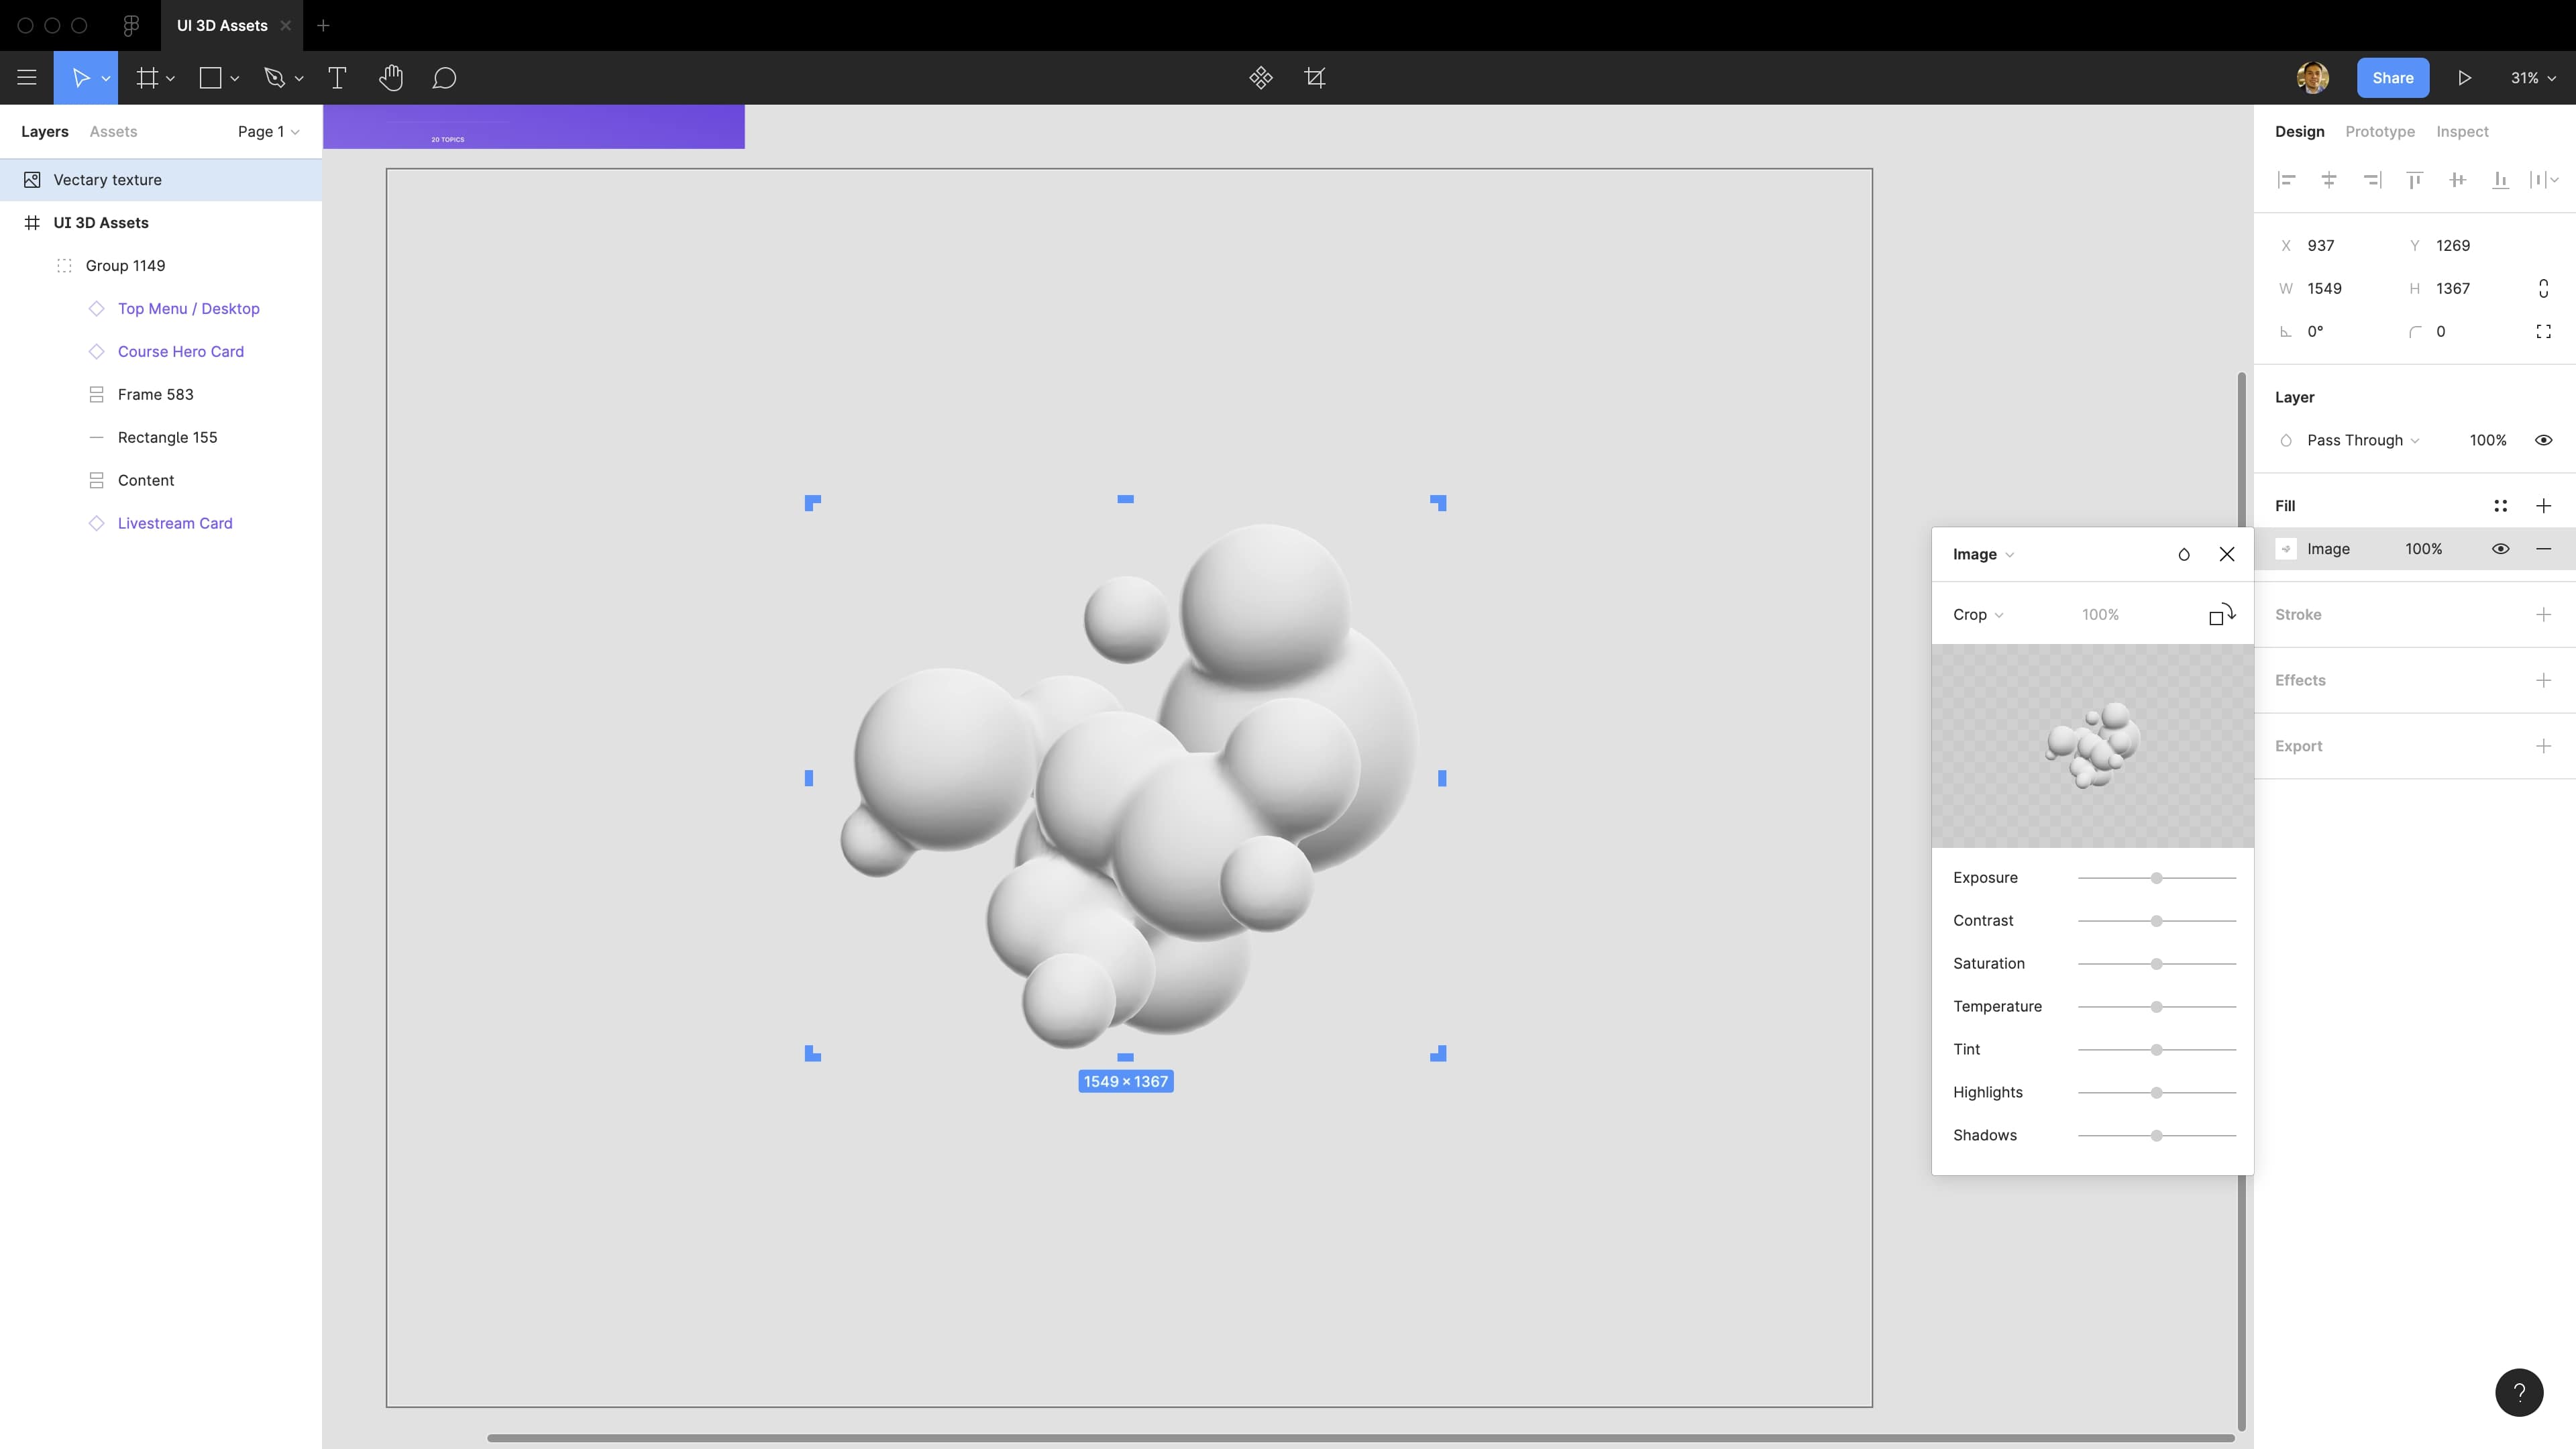Toggle the constrain proportions lock for width and height

2544,288
